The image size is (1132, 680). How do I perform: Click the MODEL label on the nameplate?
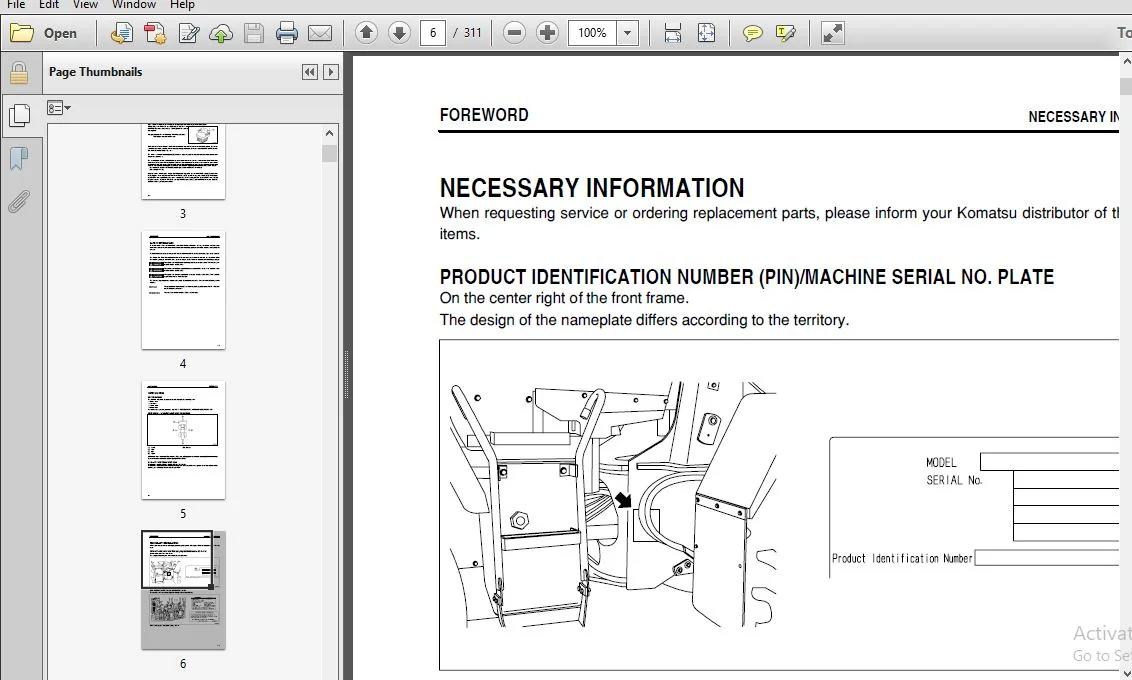point(941,463)
